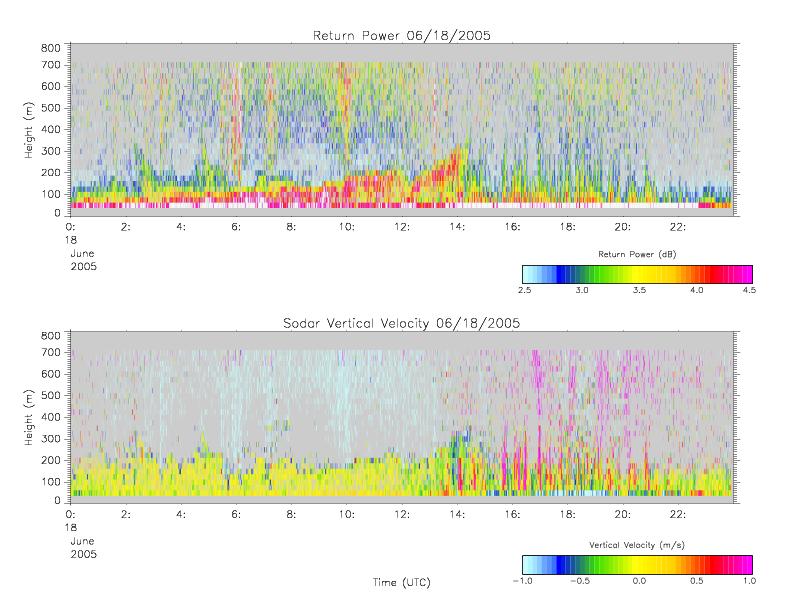Click the -0.5 tick on Vertical Velocity color bar
The image size is (791, 611).
[x=580, y=581]
